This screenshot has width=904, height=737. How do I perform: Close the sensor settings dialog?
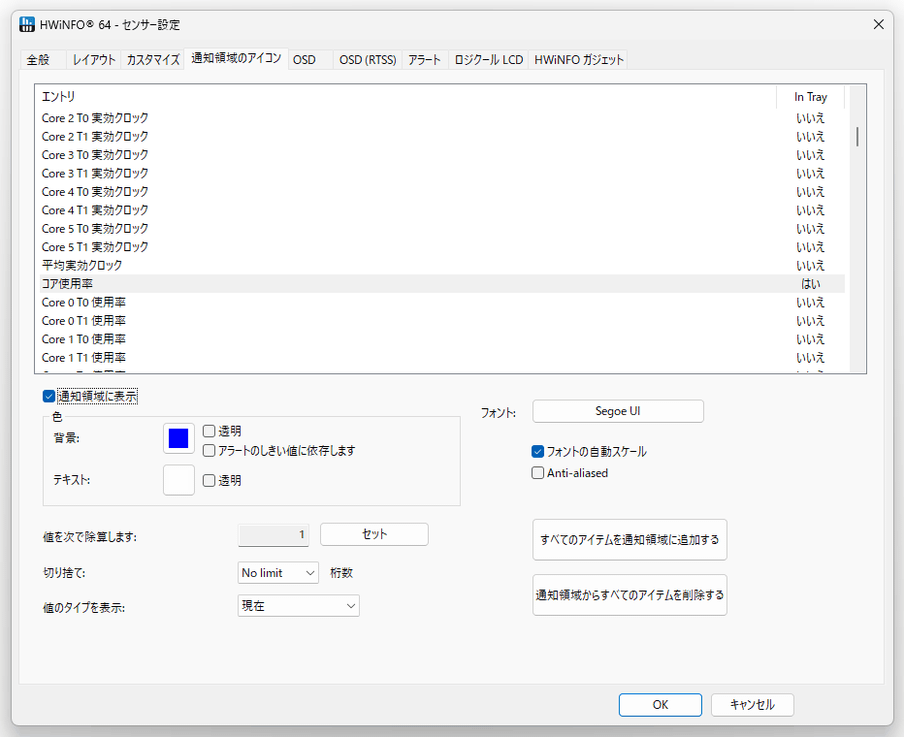point(878,24)
